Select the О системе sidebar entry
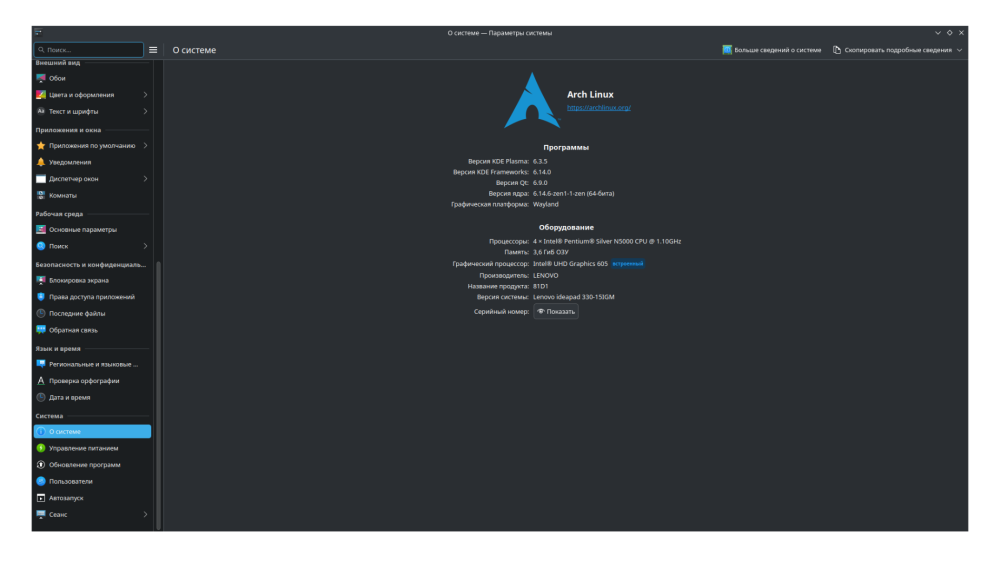The height and width of the screenshot is (569, 1000). [92, 431]
